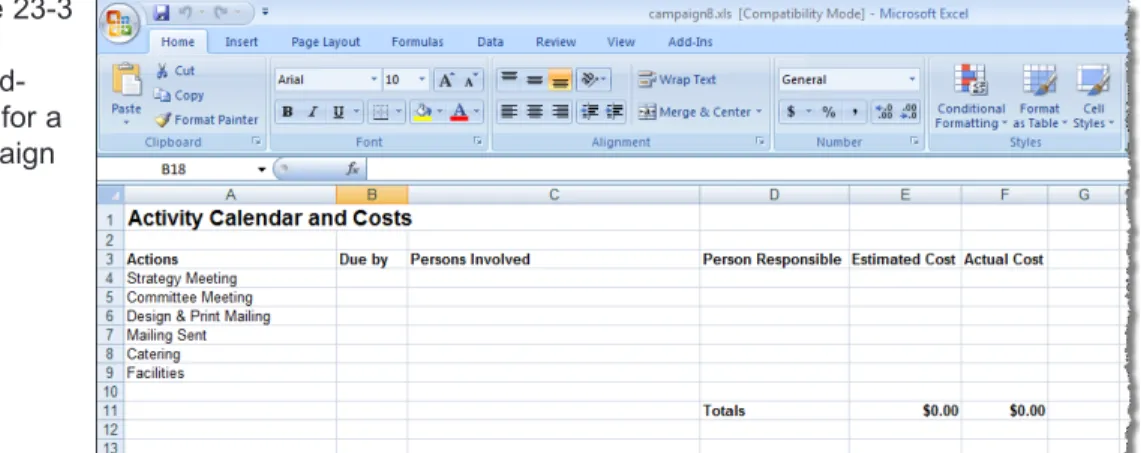Open the Merge & Center dropdown arrow

tap(758, 112)
